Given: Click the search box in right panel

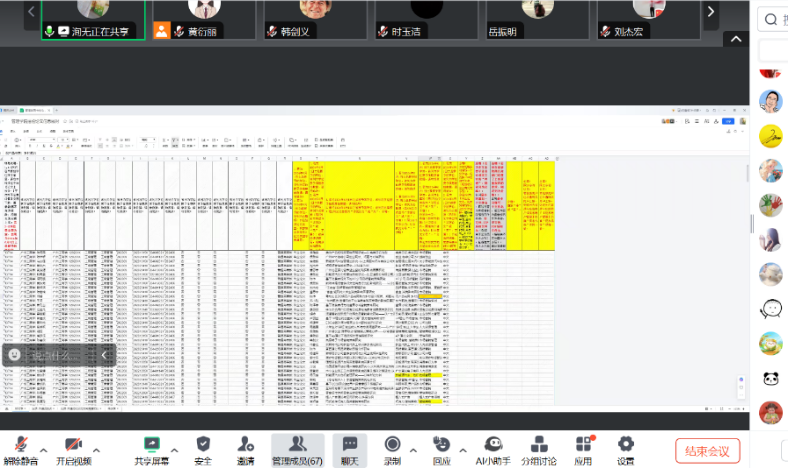Looking at the screenshot, I should [773, 20].
